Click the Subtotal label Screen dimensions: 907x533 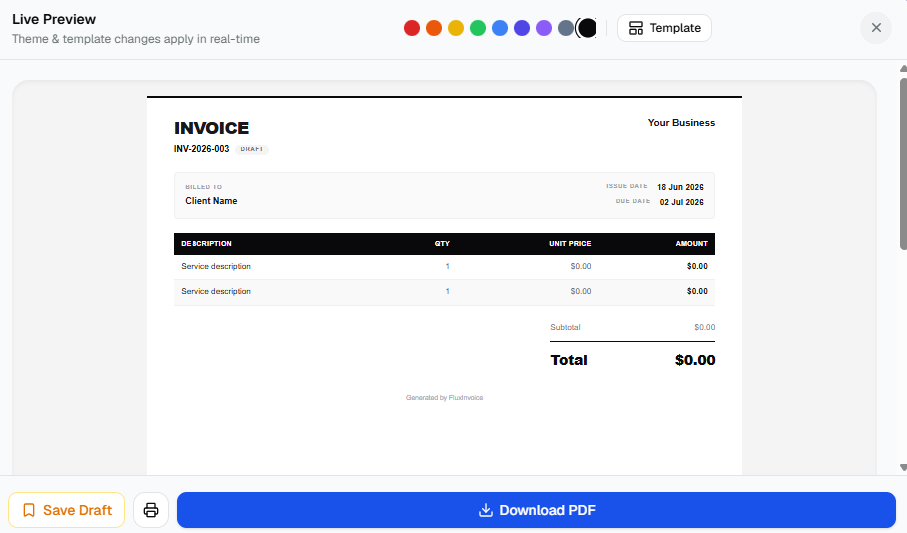pyautogui.click(x=565, y=327)
